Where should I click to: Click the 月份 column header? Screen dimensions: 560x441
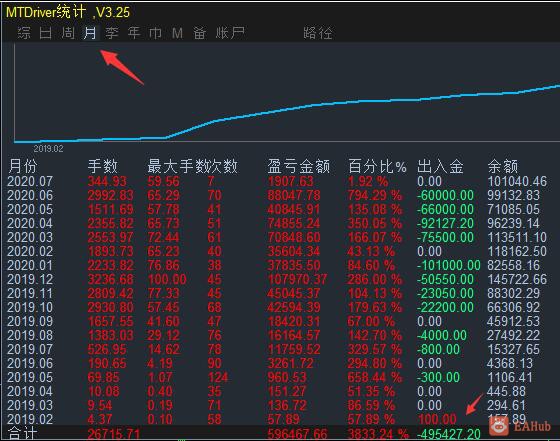(23, 166)
